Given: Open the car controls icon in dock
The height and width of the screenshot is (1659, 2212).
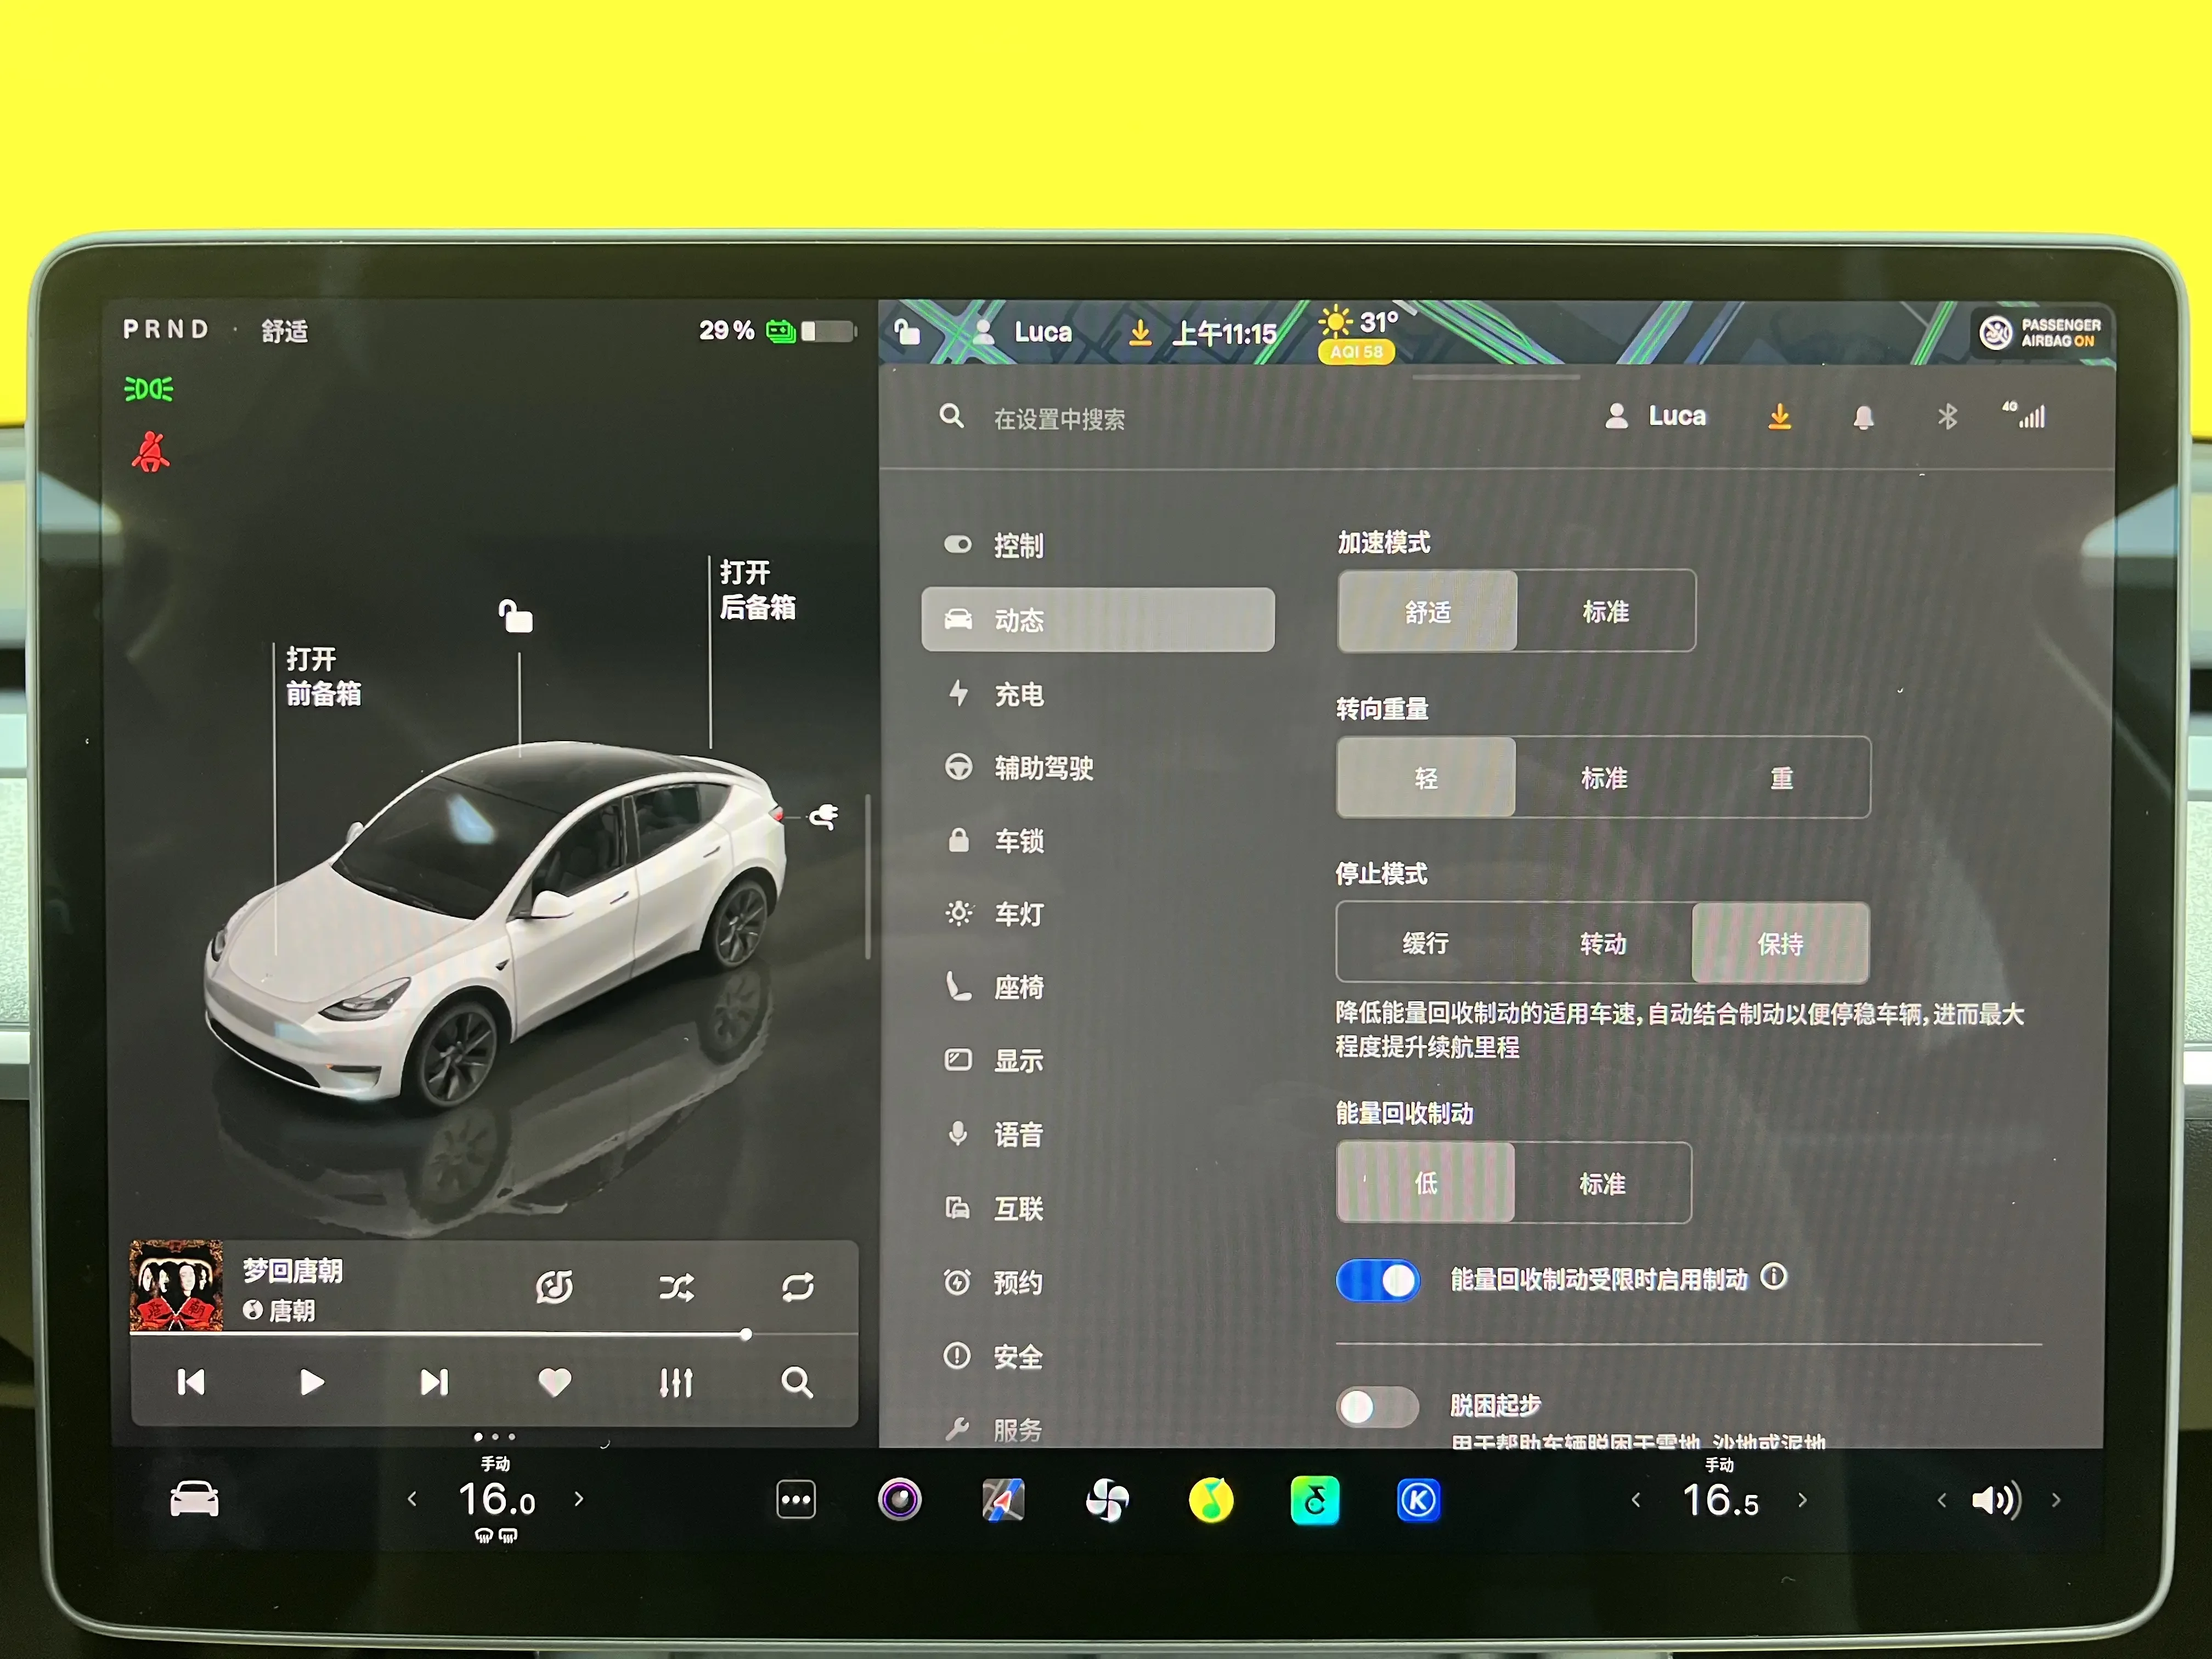Looking at the screenshot, I should [x=194, y=1499].
